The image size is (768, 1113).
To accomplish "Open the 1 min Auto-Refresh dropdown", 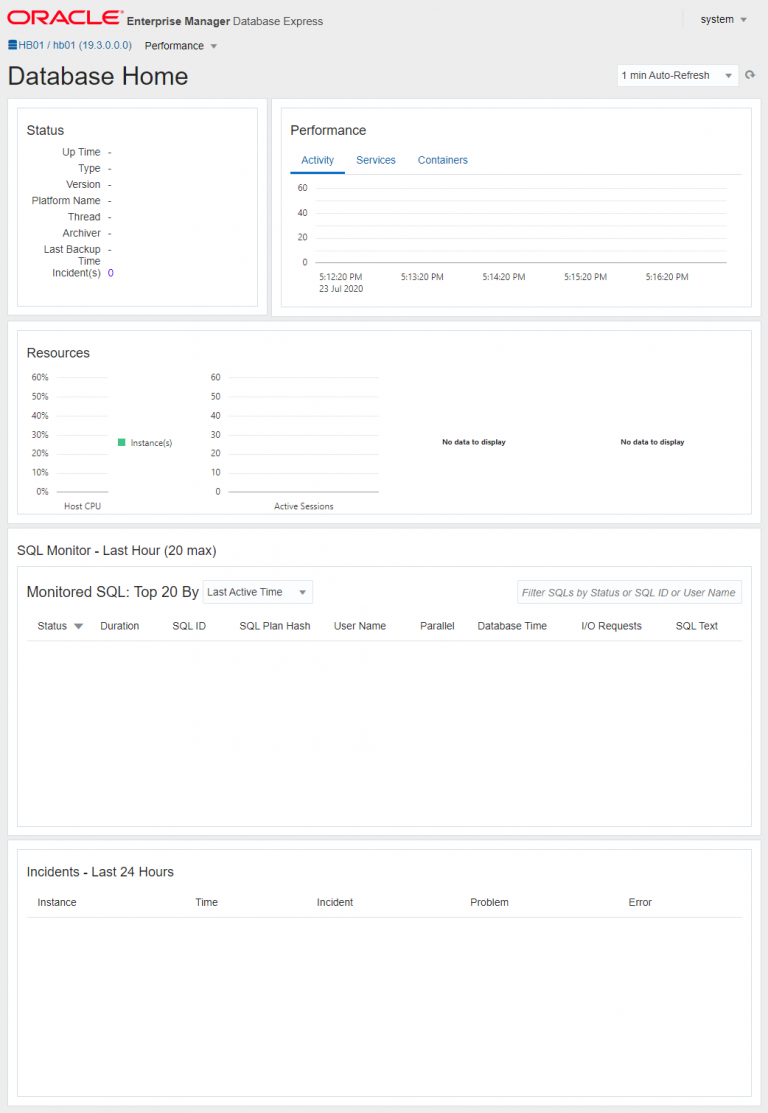I will [x=677, y=76].
